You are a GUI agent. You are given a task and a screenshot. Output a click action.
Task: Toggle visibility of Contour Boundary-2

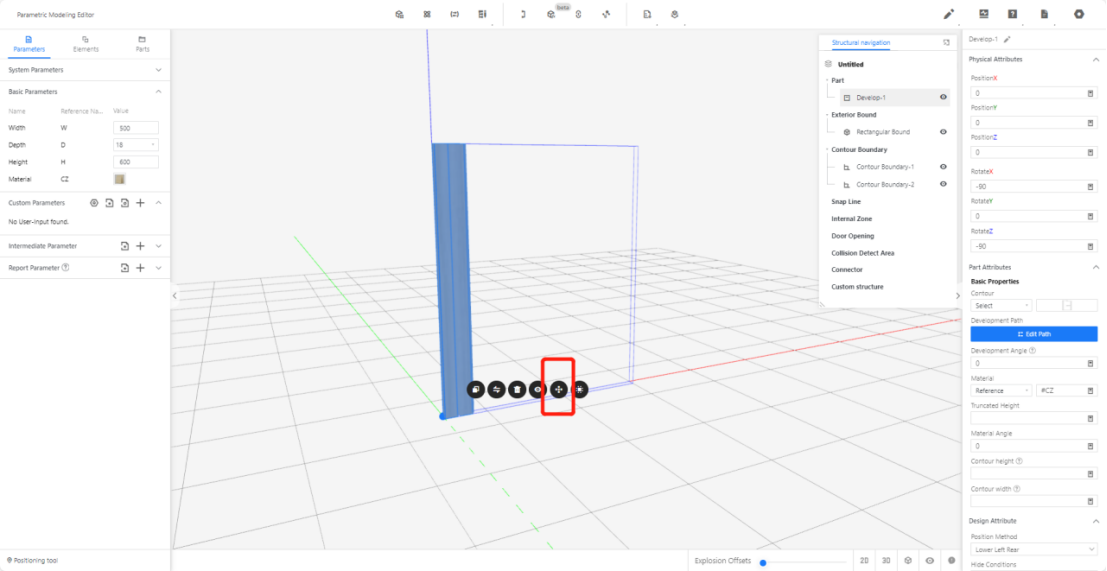[x=943, y=184]
